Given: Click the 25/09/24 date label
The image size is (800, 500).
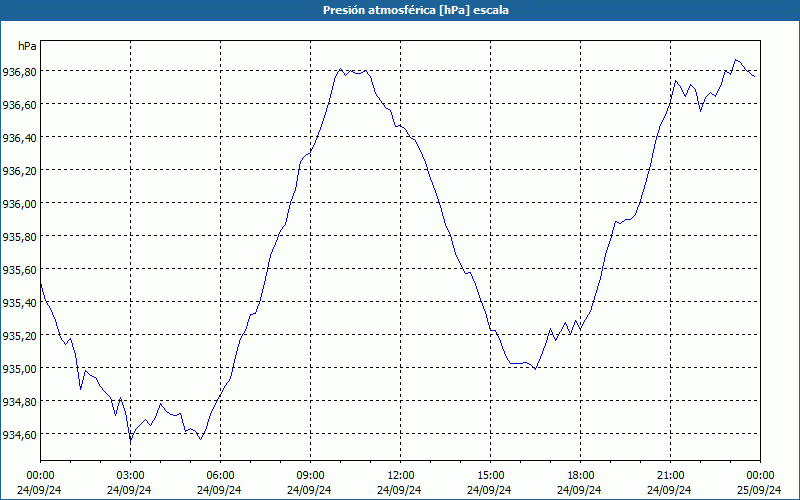Looking at the screenshot, I should (x=759, y=490).
